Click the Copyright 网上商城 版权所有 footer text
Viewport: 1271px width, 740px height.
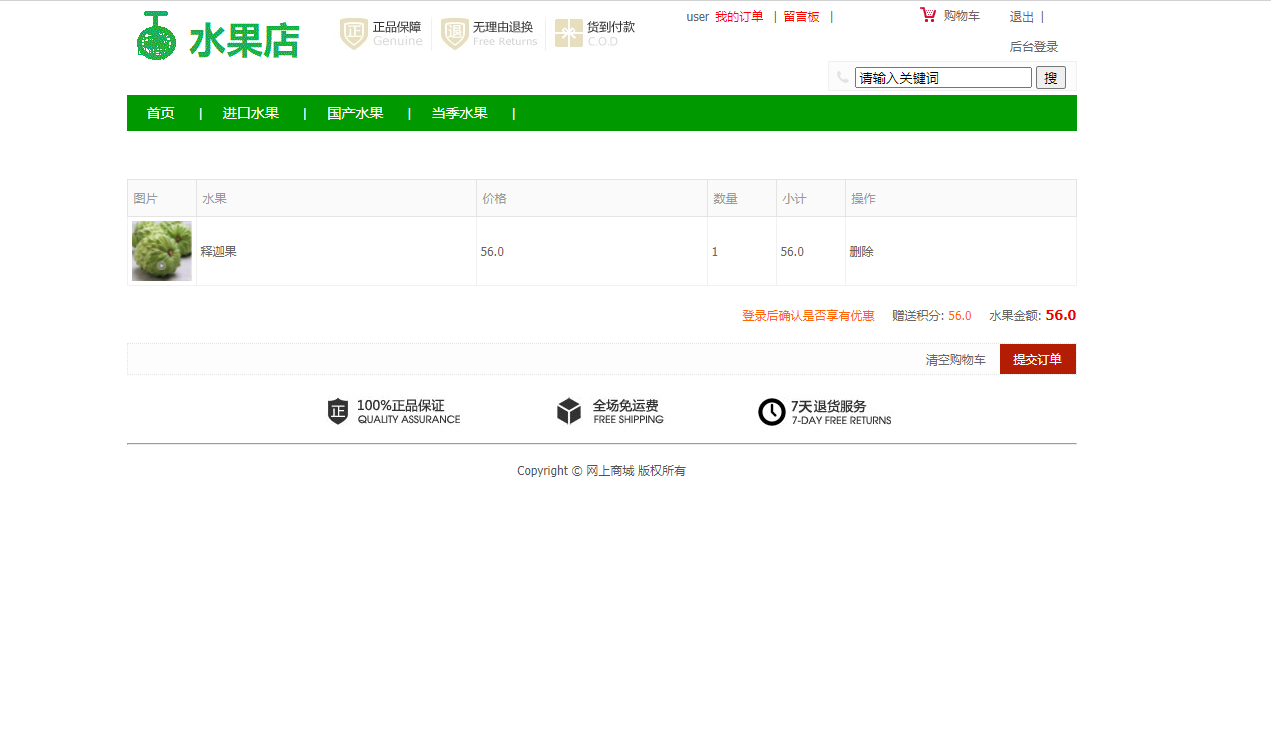click(x=601, y=471)
